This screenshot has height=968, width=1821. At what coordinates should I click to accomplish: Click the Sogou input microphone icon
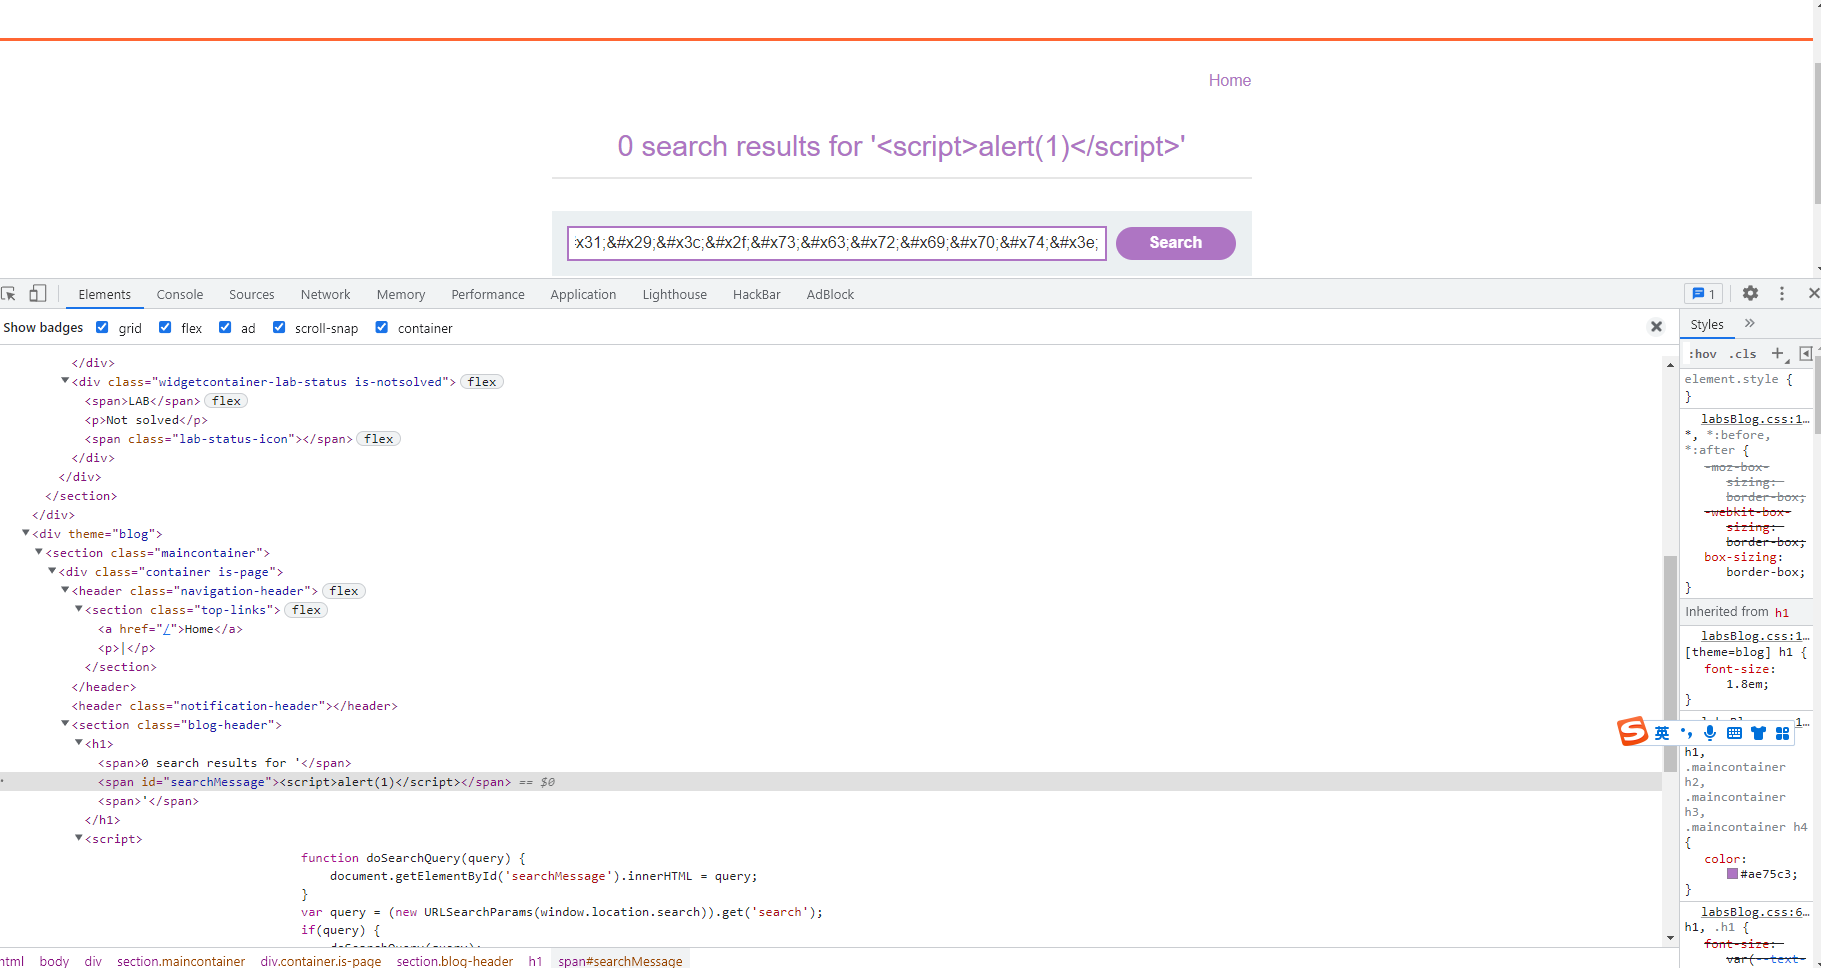[x=1709, y=733]
